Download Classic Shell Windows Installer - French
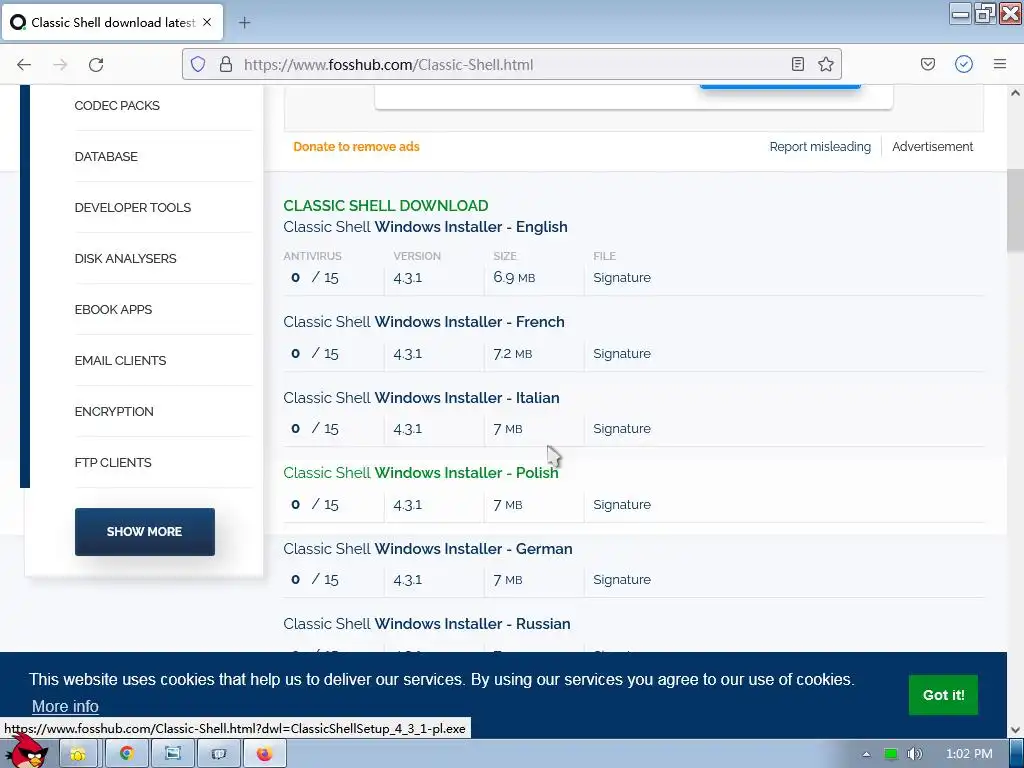The width and height of the screenshot is (1024, 768). pos(424,322)
